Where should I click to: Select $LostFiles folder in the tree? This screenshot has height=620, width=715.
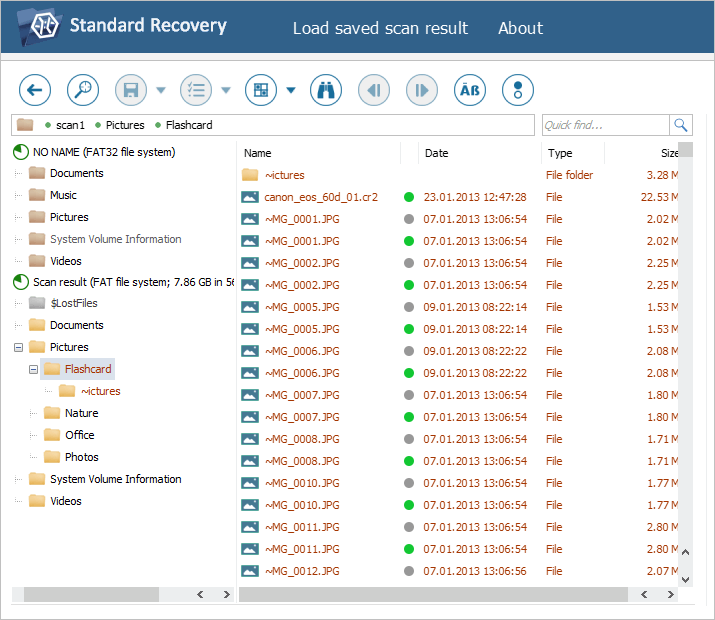tap(75, 303)
